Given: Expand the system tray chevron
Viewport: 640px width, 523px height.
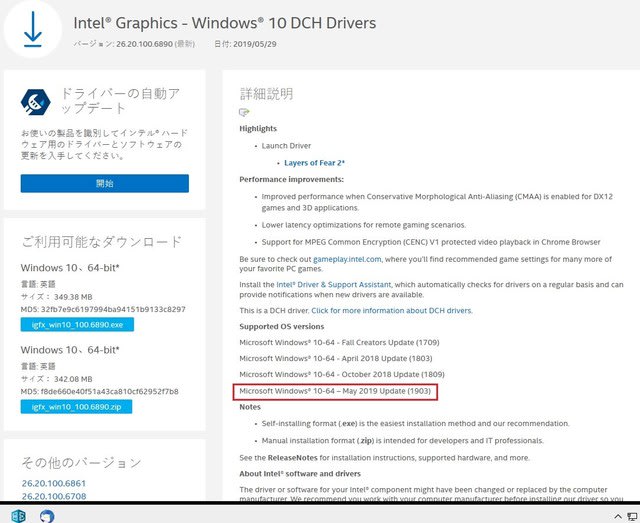Looking at the screenshot, I should coord(618,516).
